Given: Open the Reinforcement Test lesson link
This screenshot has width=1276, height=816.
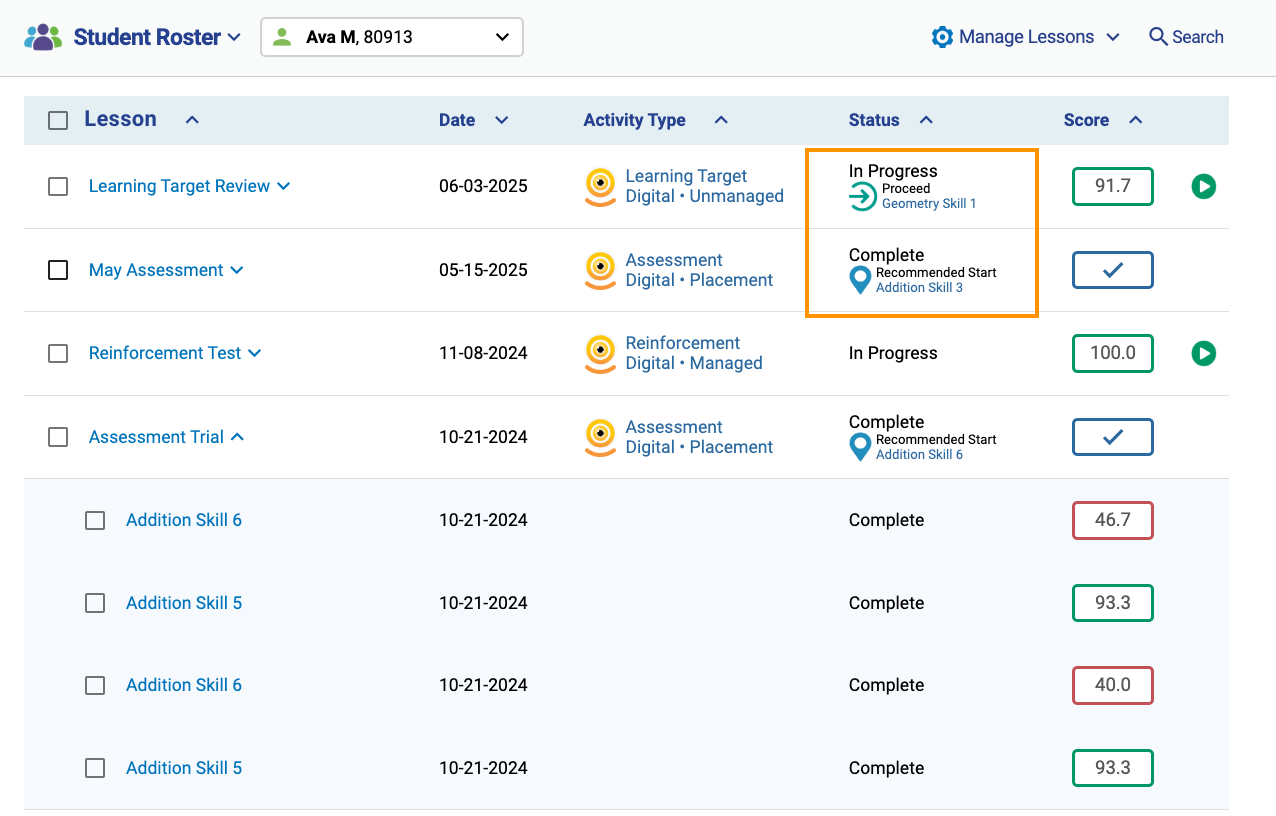Looking at the screenshot, I should click(165, 353).
